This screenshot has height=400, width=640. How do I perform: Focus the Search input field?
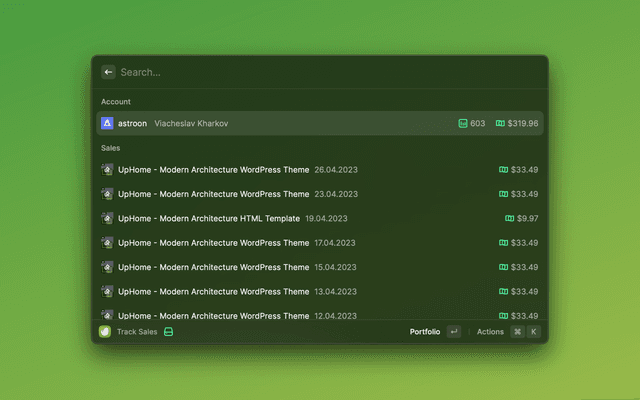[x=320, y=72]
